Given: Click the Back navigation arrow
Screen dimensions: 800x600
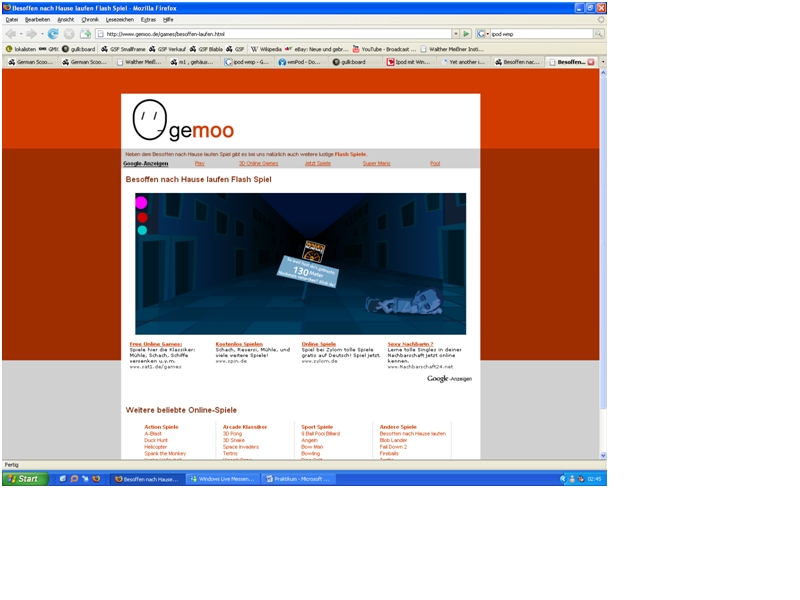Looking at the screenshot, I should 10,34.
